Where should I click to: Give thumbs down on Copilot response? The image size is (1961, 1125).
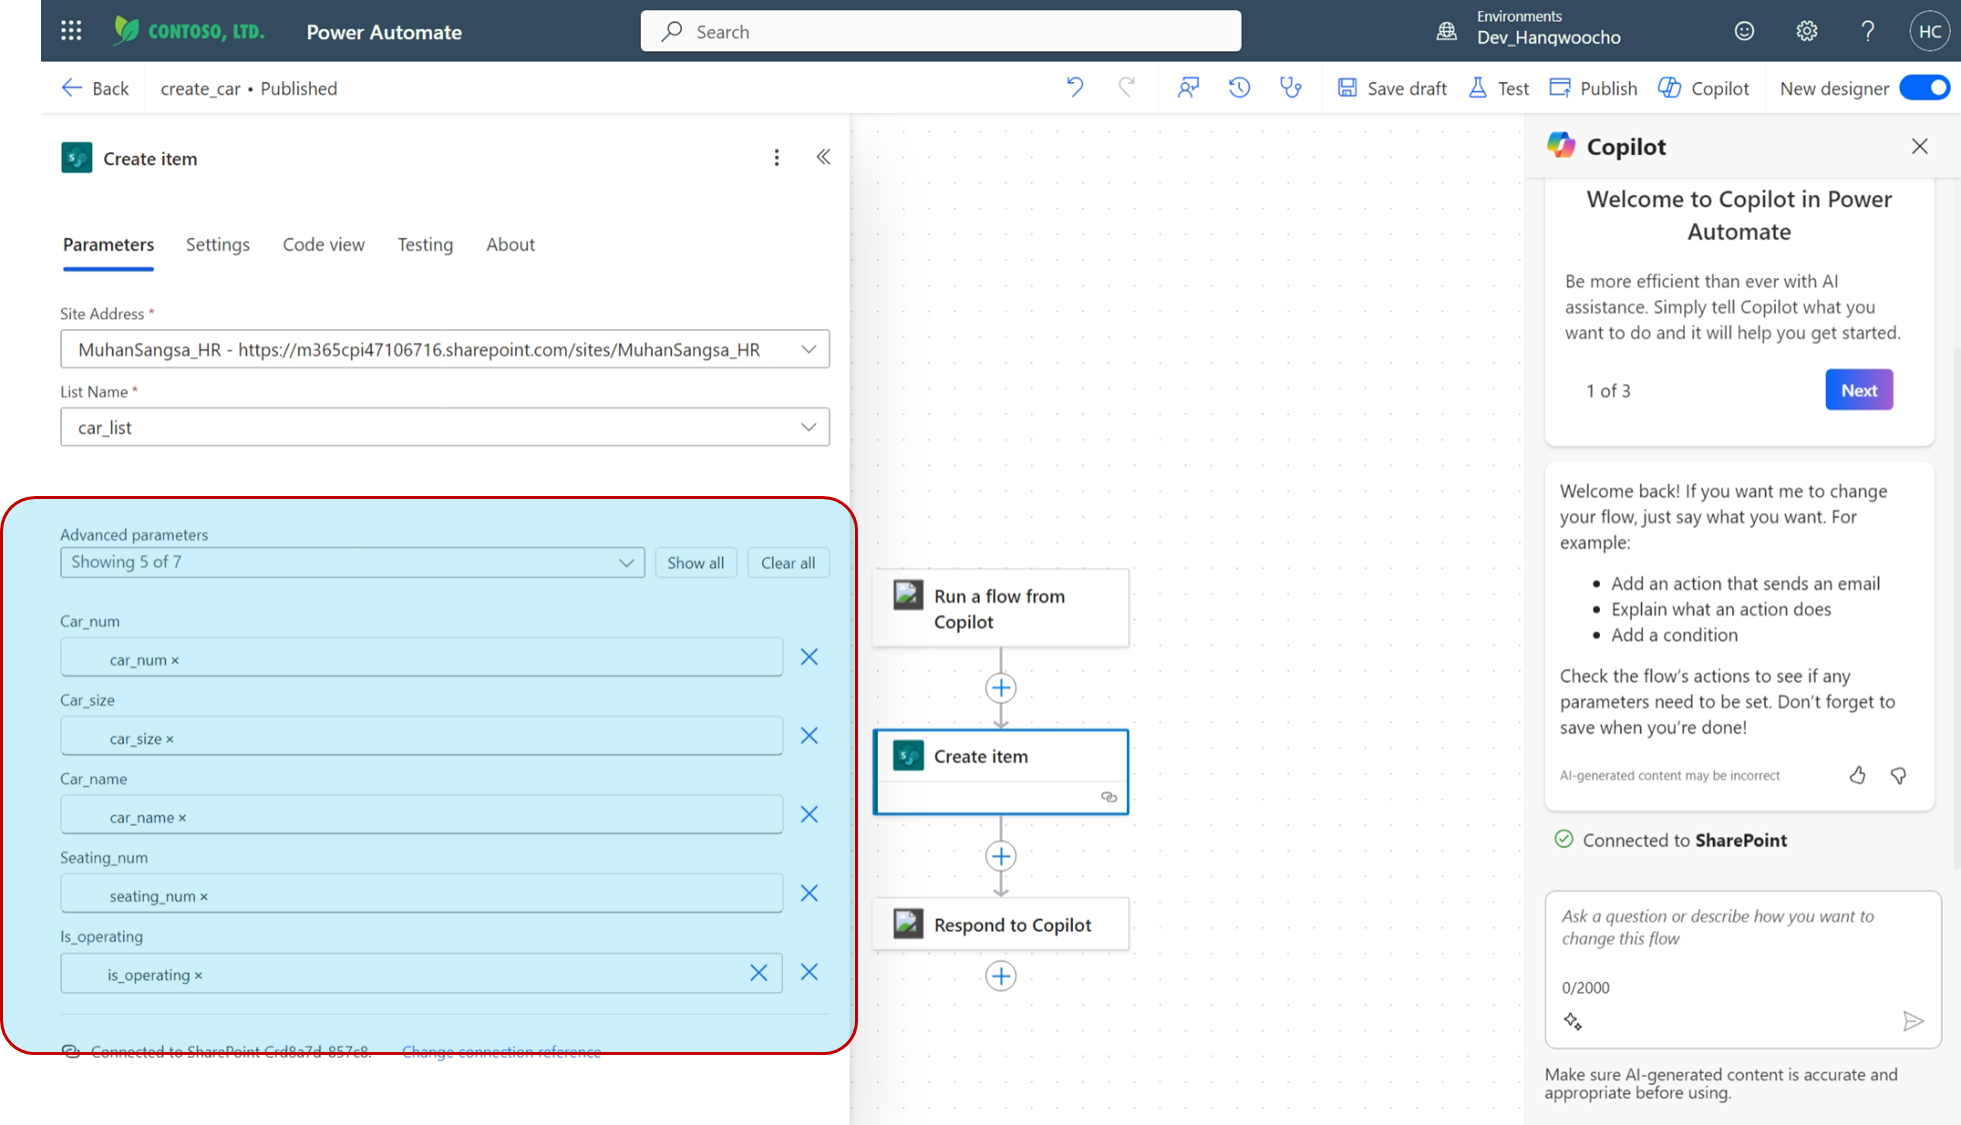[x=1898, y=775]
